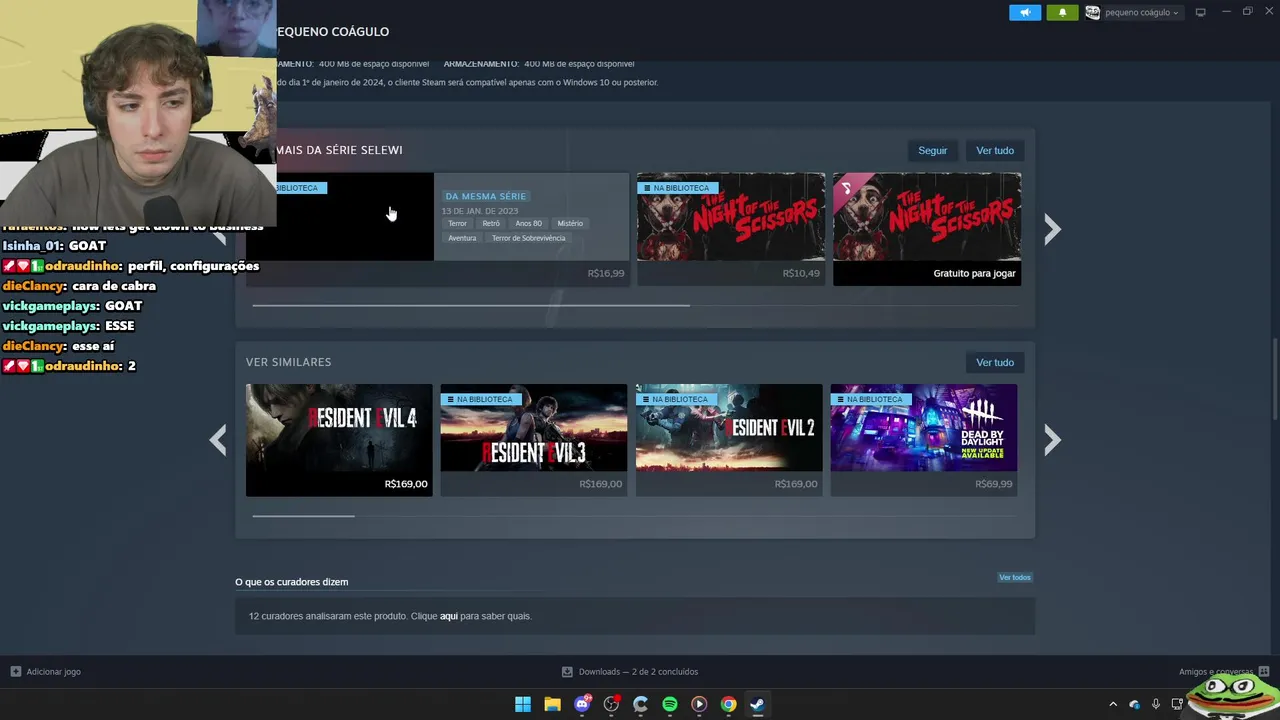Open Discord from the taskbar

(582, 704)
